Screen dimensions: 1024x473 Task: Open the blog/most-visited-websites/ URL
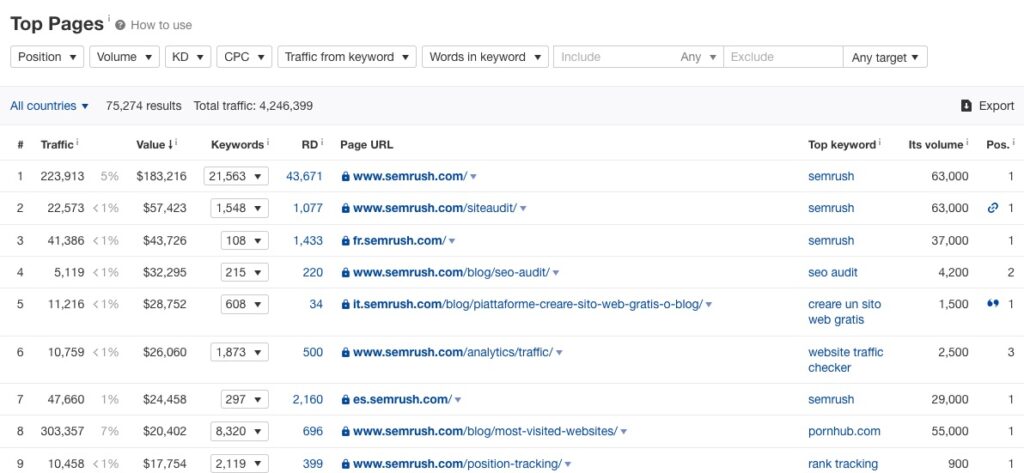pyautogui.click(x=485, y=431)
